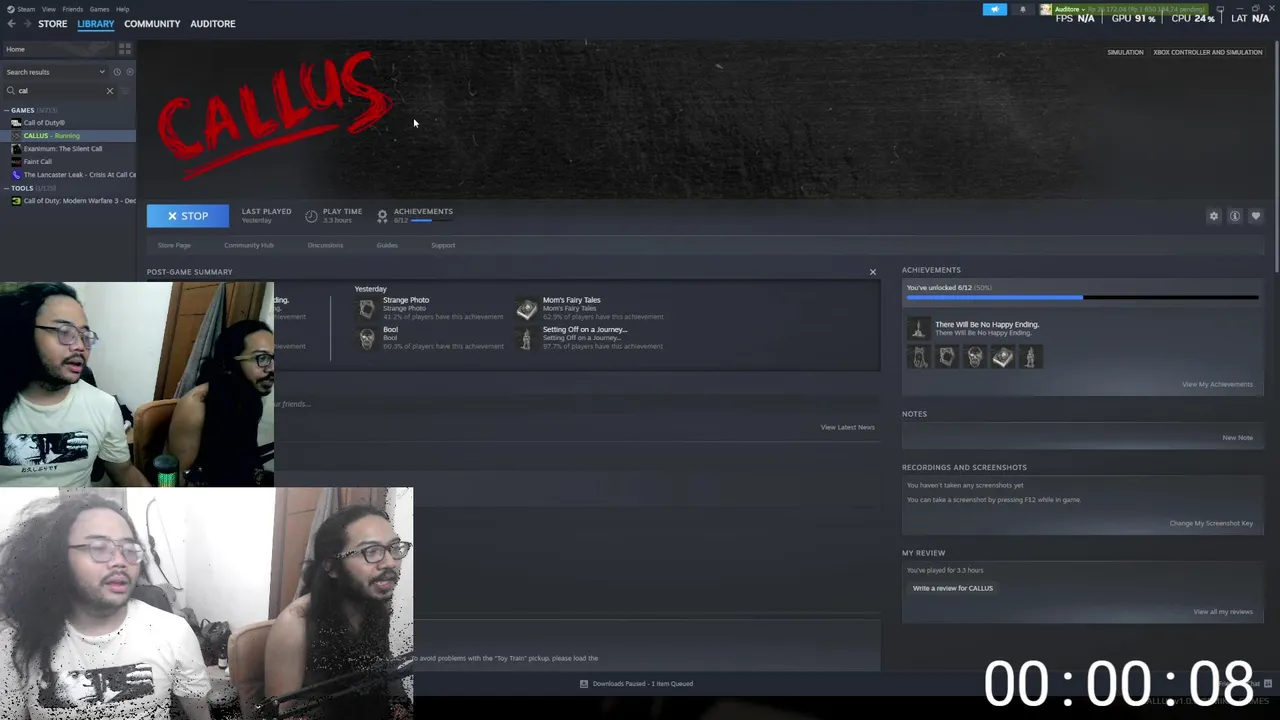1280x720 pixels.
Task: Clear the library search text
Action: click(x=110, y=91)
